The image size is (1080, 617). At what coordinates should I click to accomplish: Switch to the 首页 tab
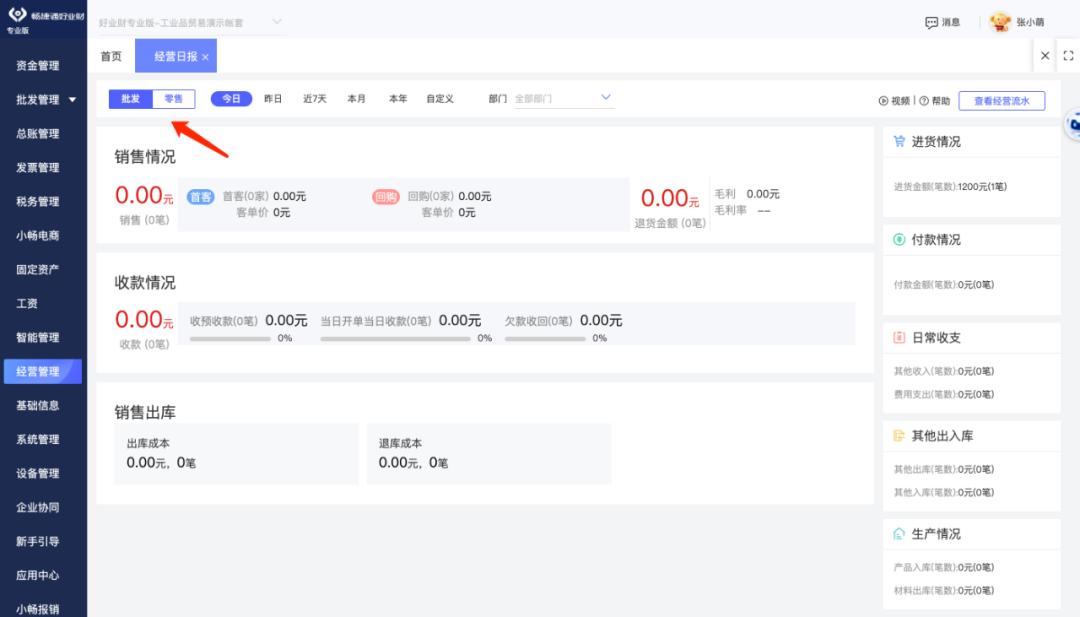tap(110, 56)
